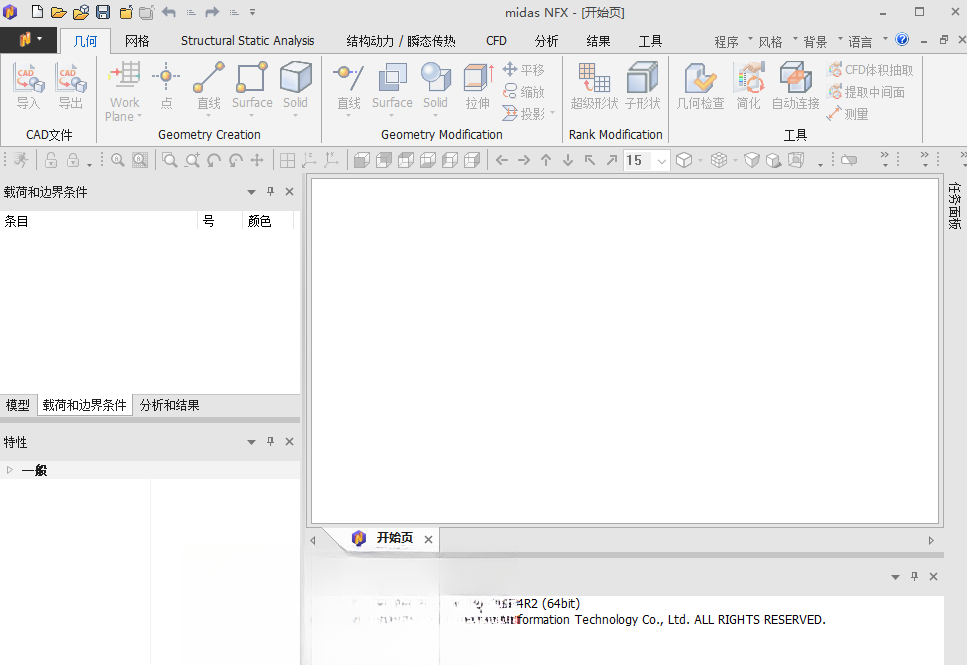The image size is (967, 665).
Task: Open the 超级形状 tool
Action: pyautogui.click(x=594, y=86)
